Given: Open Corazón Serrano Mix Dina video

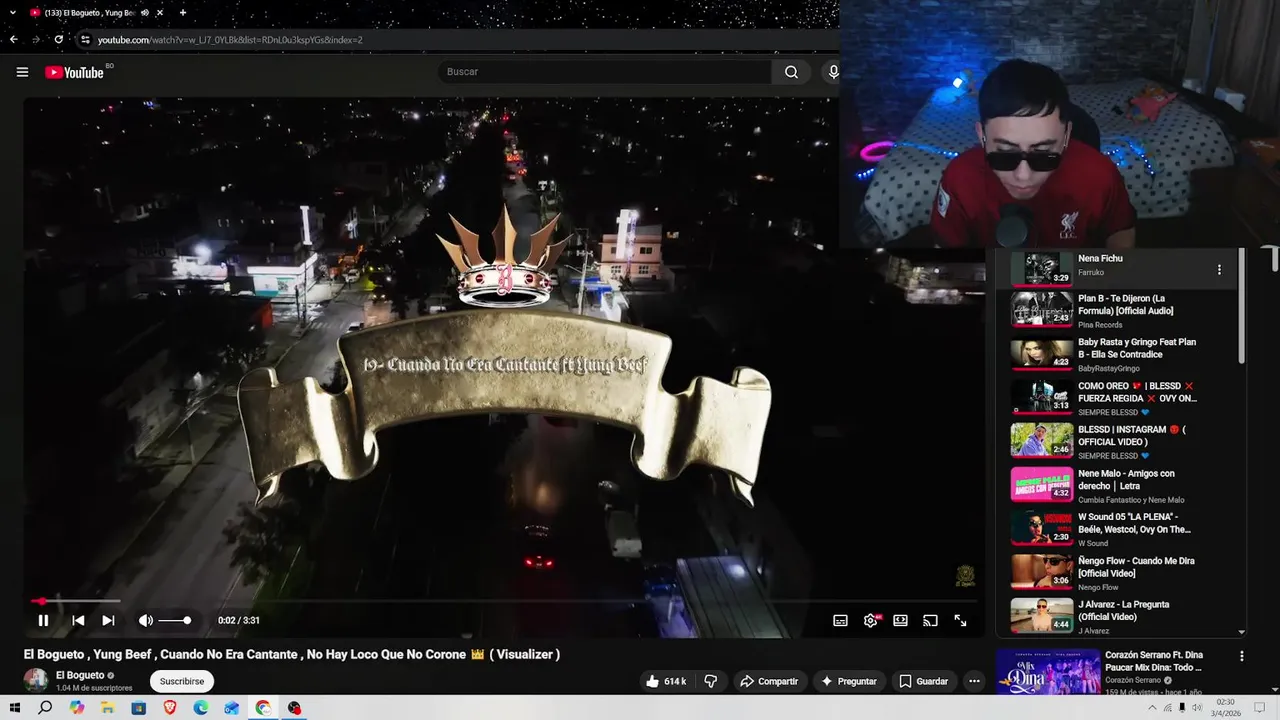Looking at the screenshot, I should [1153, 661].
